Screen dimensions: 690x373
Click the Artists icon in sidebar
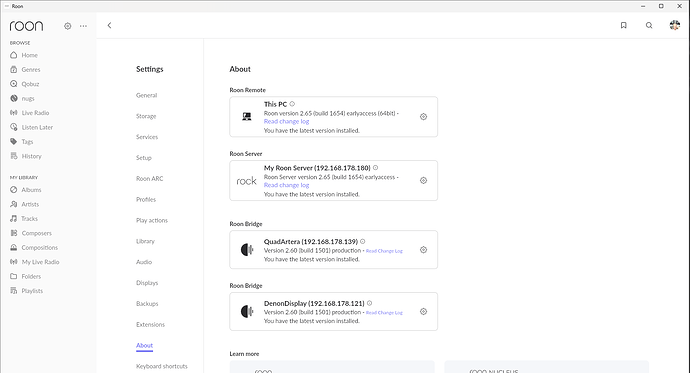(14, 204)
